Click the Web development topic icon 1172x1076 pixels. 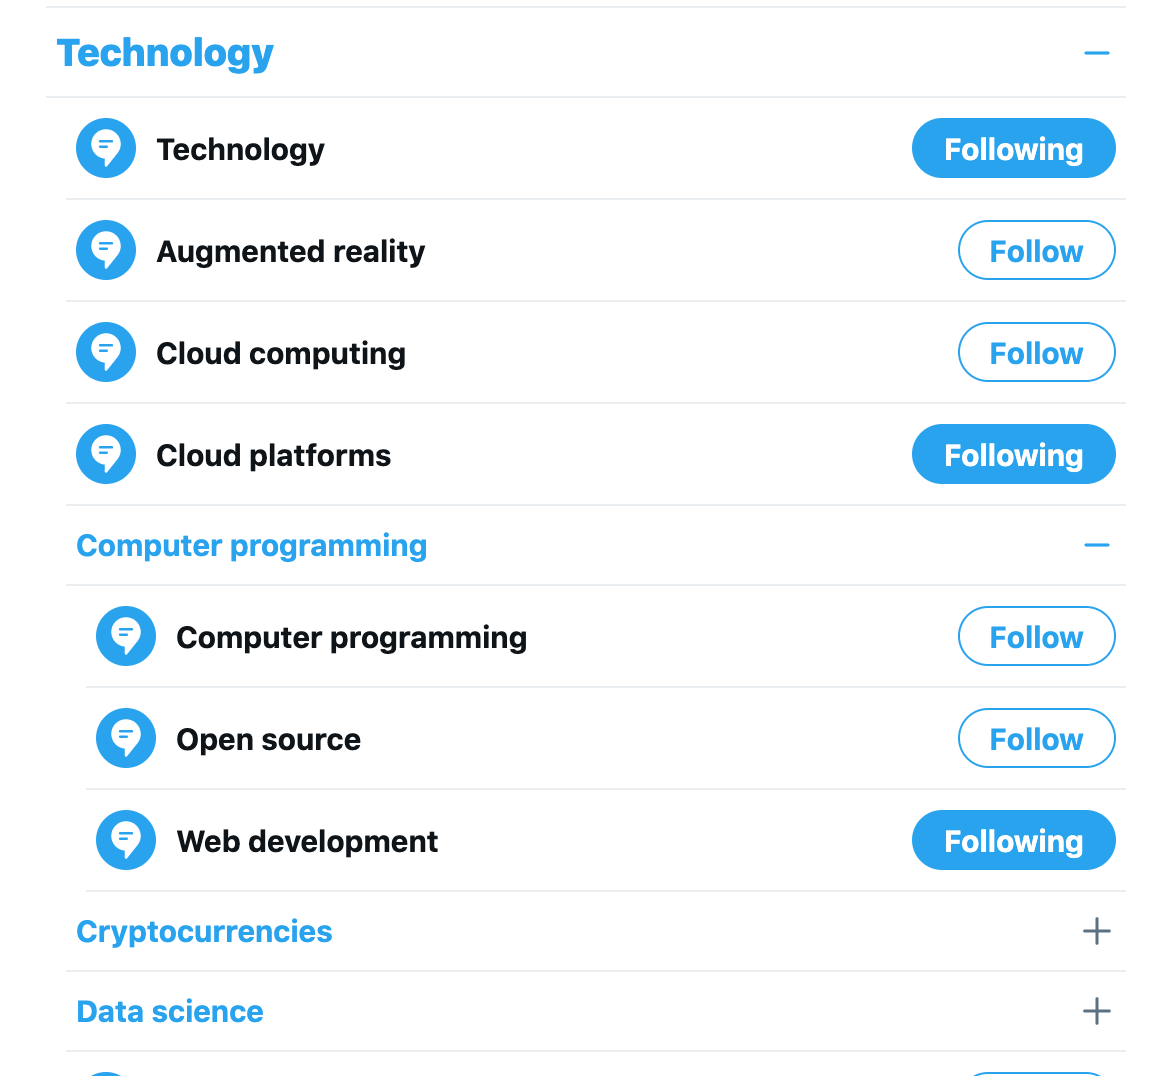tap(126, 840)
